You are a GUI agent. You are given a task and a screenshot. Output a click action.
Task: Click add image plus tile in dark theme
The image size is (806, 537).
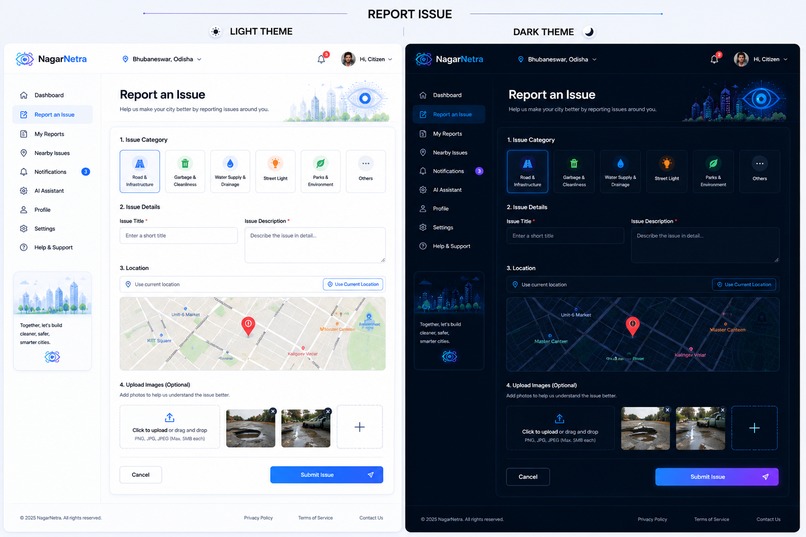click(754, 428)
